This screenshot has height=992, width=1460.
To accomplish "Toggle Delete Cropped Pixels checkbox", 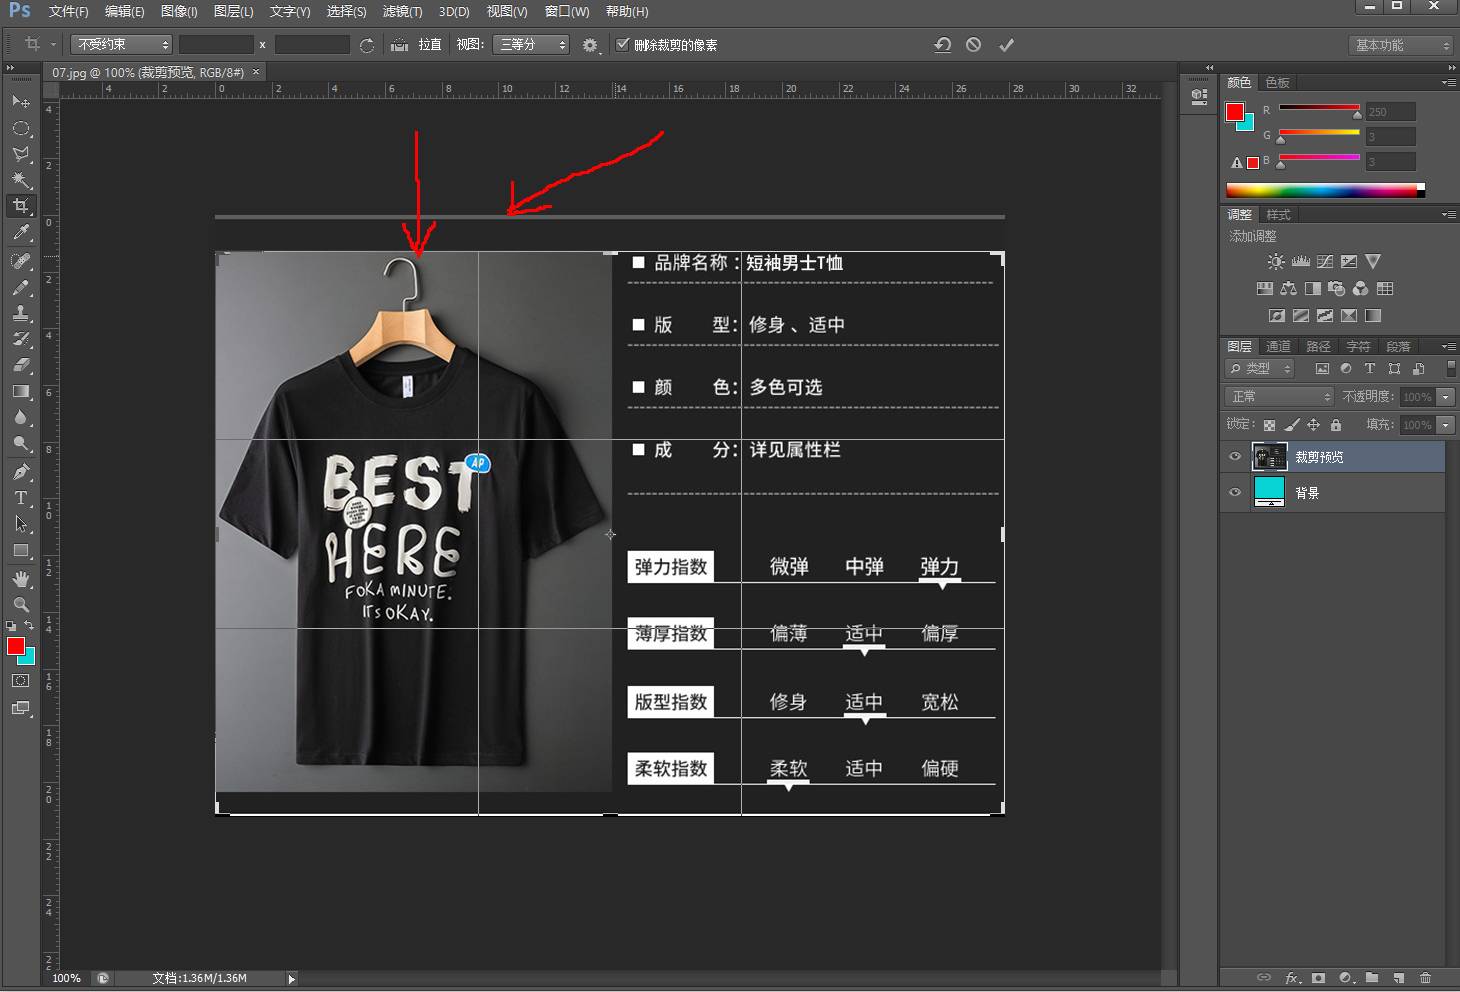I will coord(622,45).
